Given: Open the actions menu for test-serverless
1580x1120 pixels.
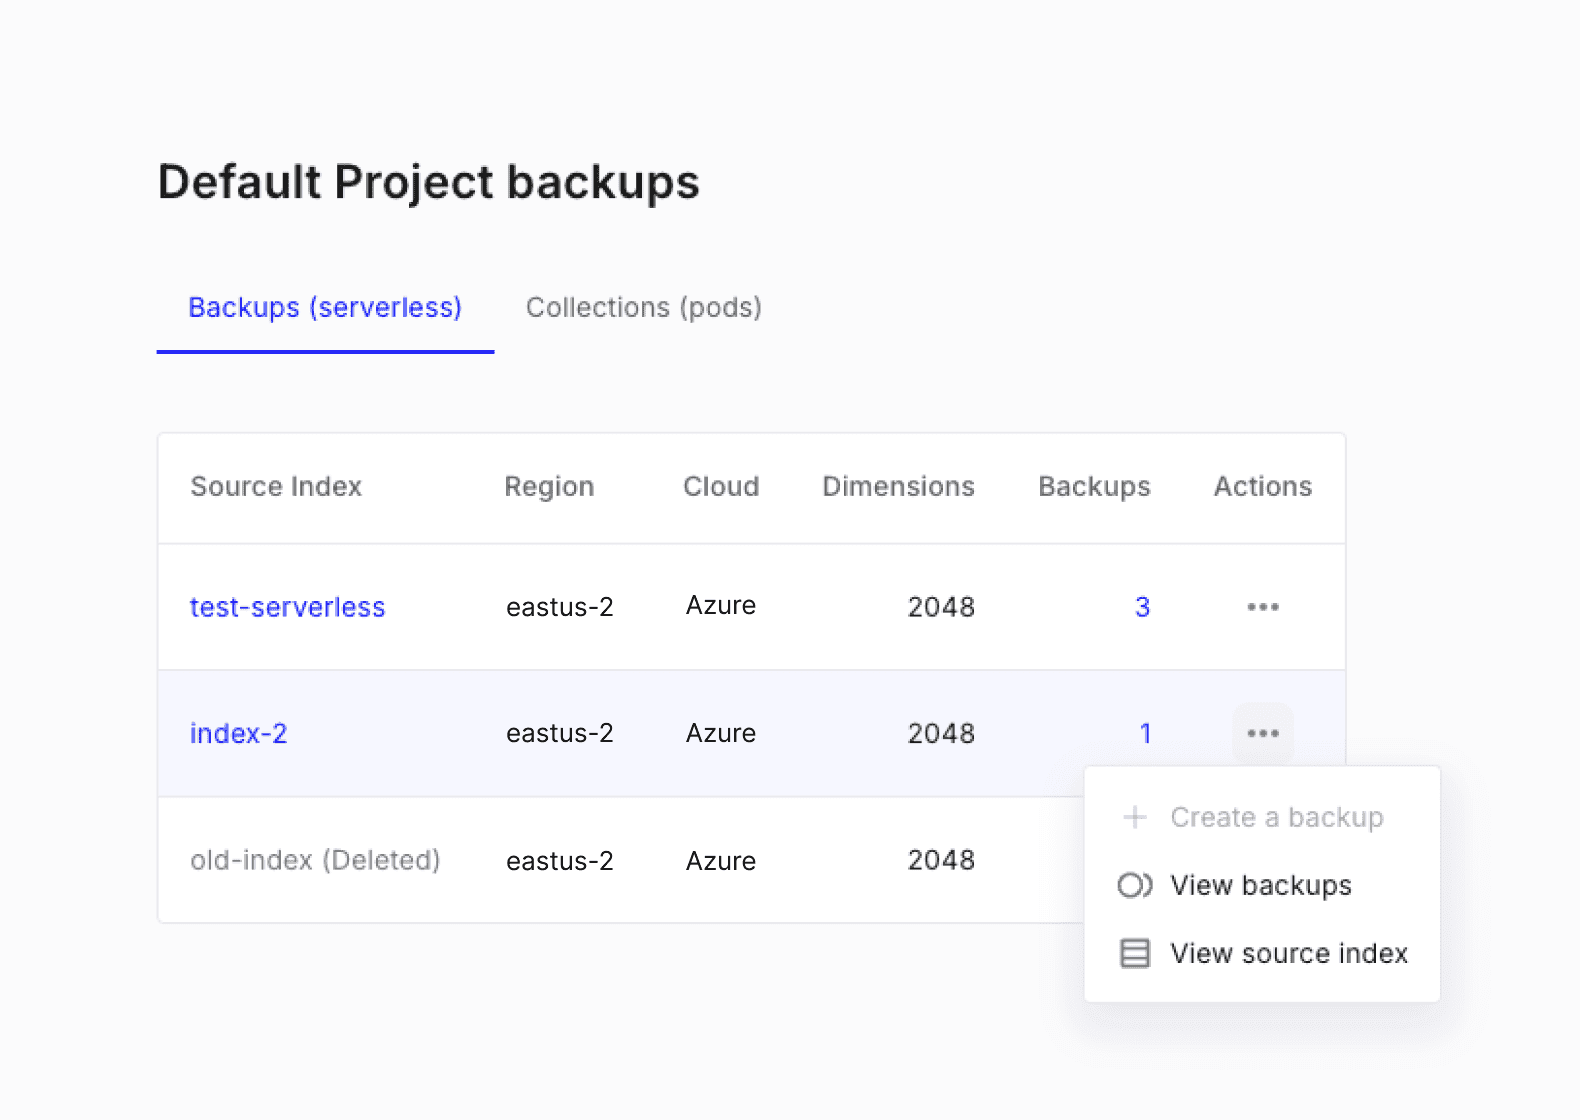Looking at the screenshot, I should [x=1263, y=607].
